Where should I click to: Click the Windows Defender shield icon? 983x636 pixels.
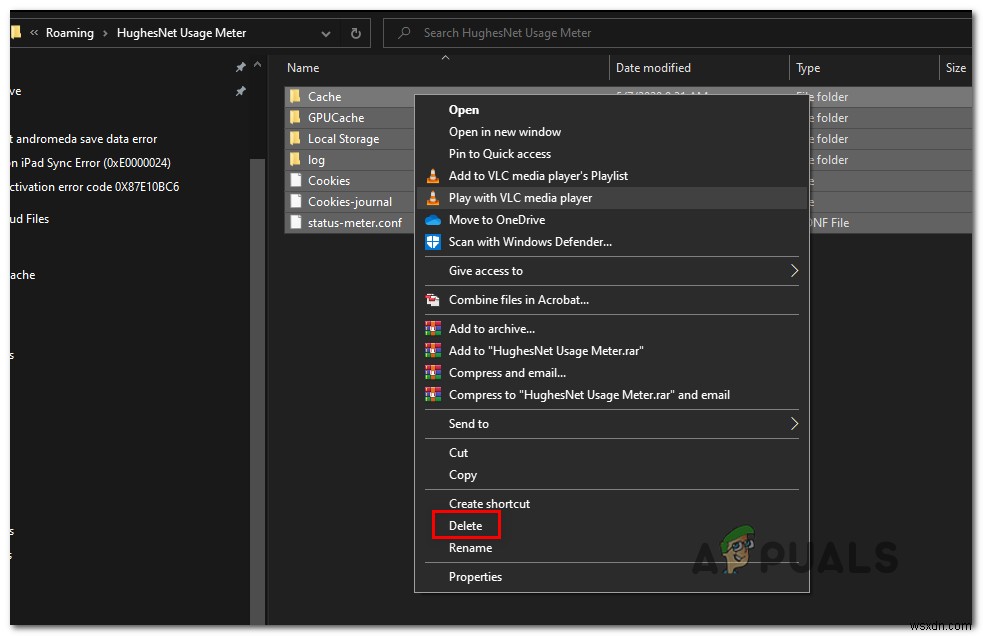point(432,242)
